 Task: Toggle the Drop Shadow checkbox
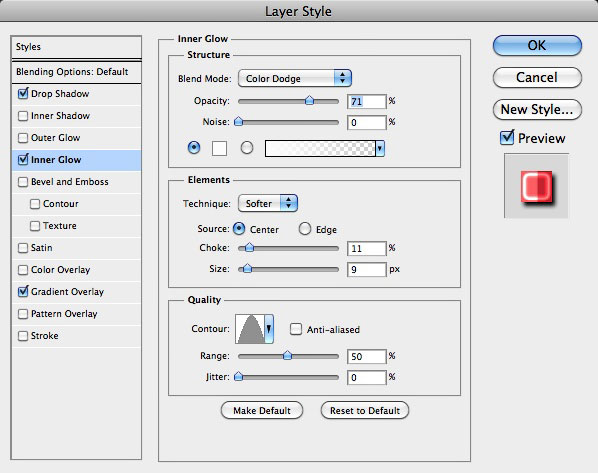click(x=23, y=94)
